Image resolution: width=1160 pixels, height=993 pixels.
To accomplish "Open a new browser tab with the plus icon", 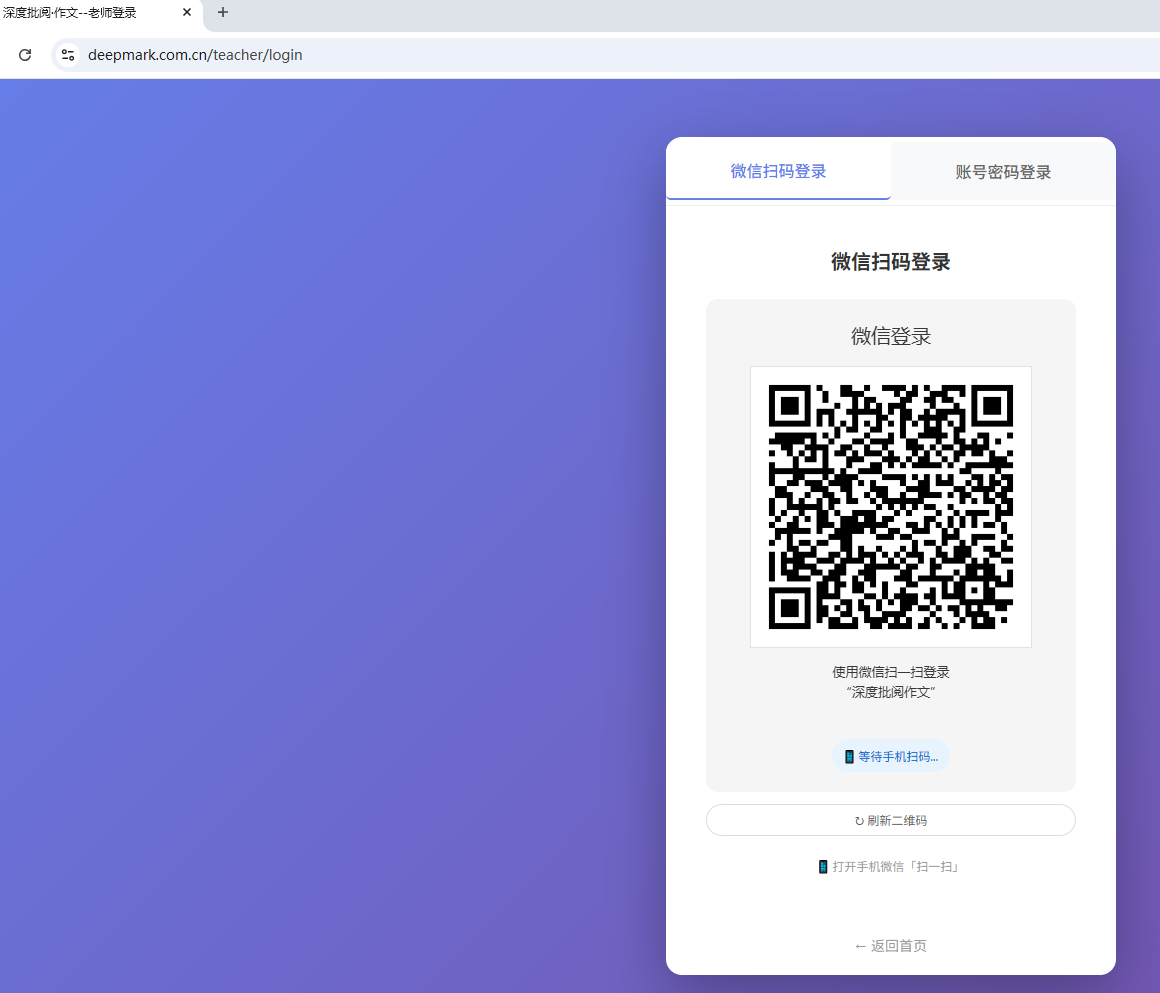I will tap(222, 13).
